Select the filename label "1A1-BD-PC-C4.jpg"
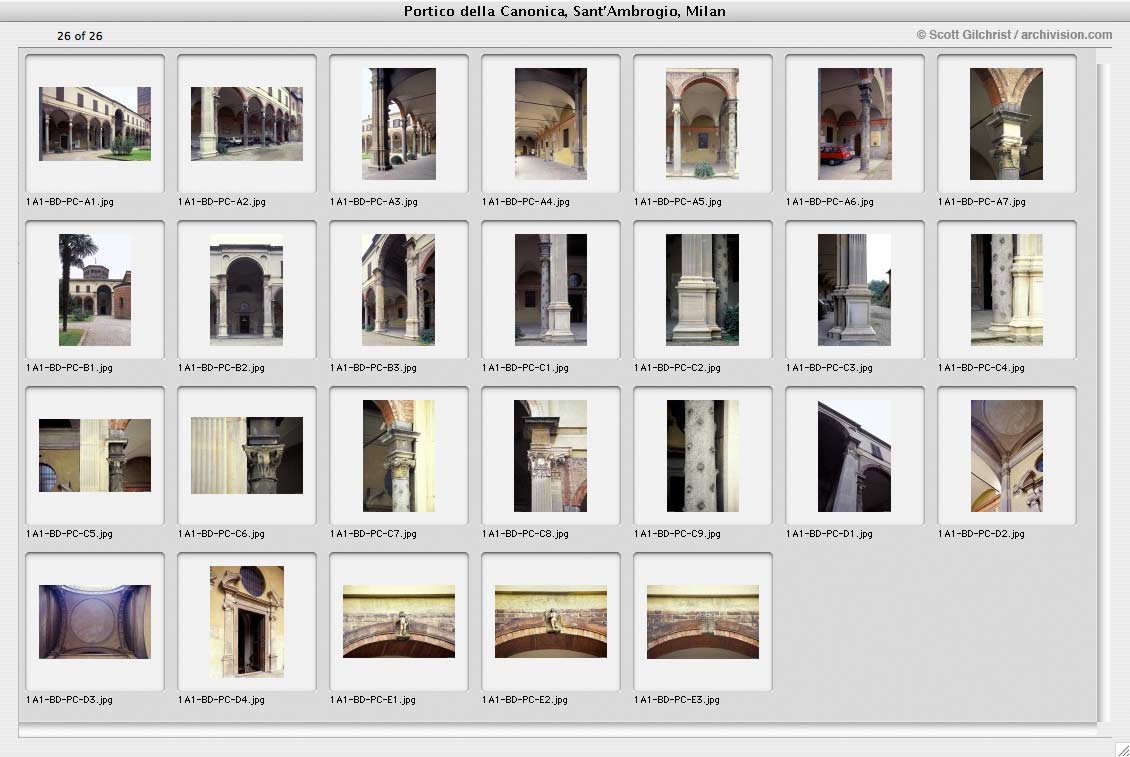Viewport: 1130px width, 757px height. tap(982, 368)
